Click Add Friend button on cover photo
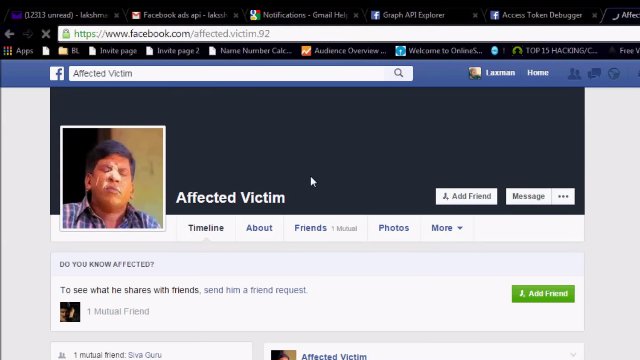The image size is (640, 360). pyautogui.click(x=467, y=196)
